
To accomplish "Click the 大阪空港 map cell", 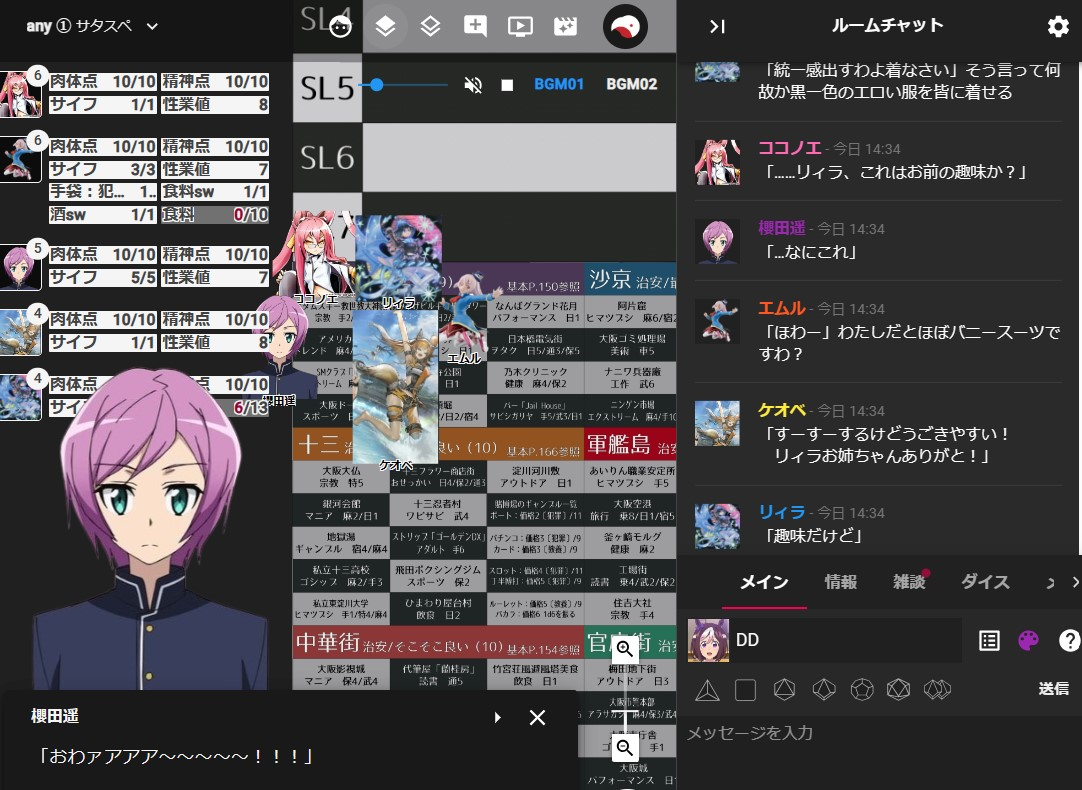I will click(630, 510).
